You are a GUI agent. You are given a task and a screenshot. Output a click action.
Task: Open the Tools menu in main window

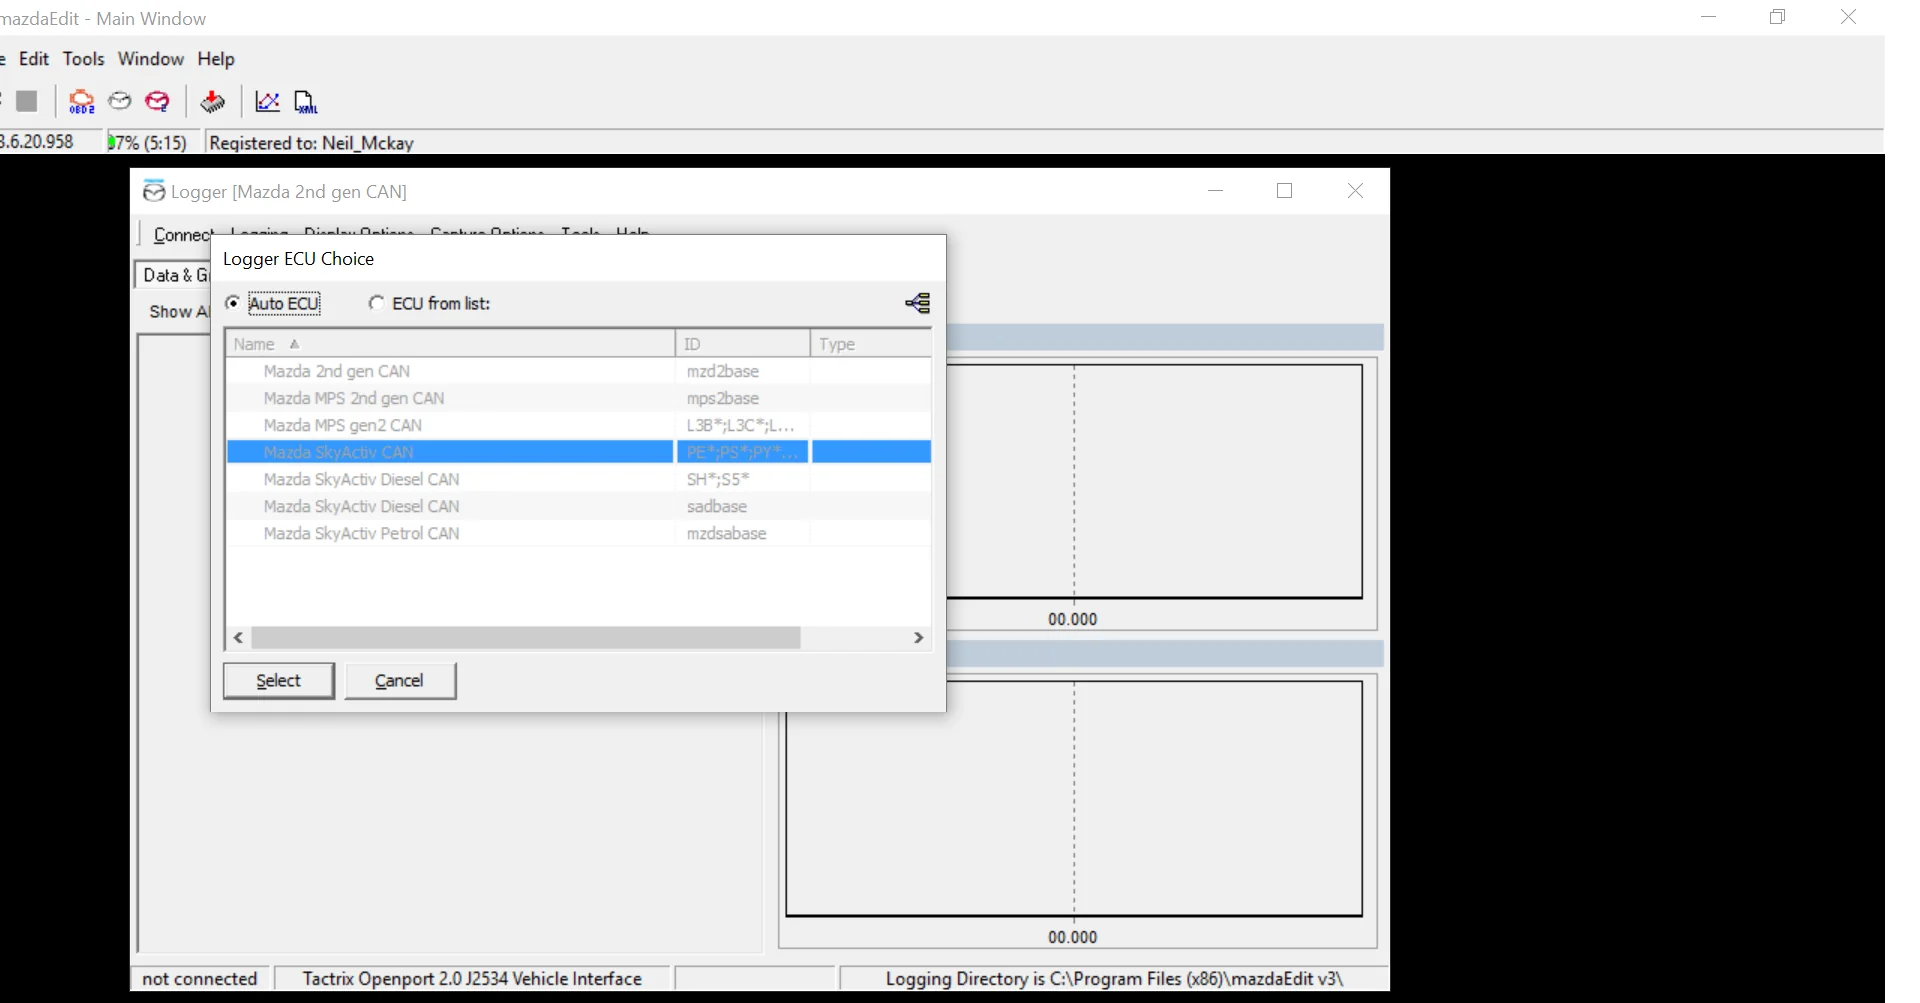tap(84, 59)
